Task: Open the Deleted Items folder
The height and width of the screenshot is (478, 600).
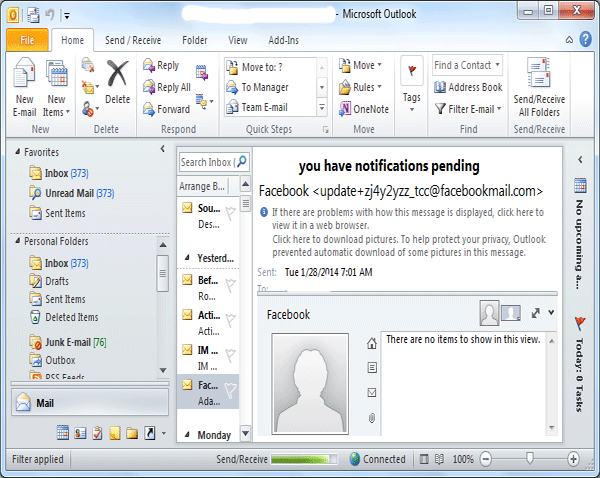Action: point(64,317)
